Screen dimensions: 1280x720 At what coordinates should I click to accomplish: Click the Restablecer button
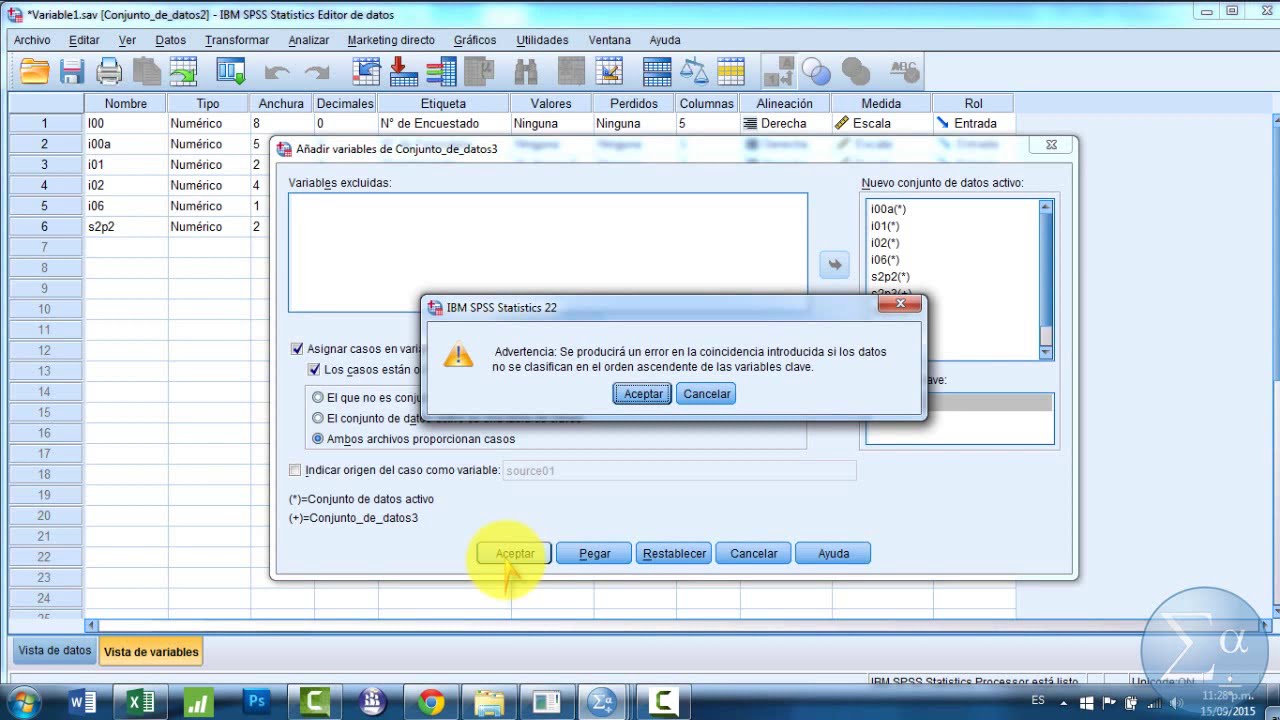click(x=674, y=554)
